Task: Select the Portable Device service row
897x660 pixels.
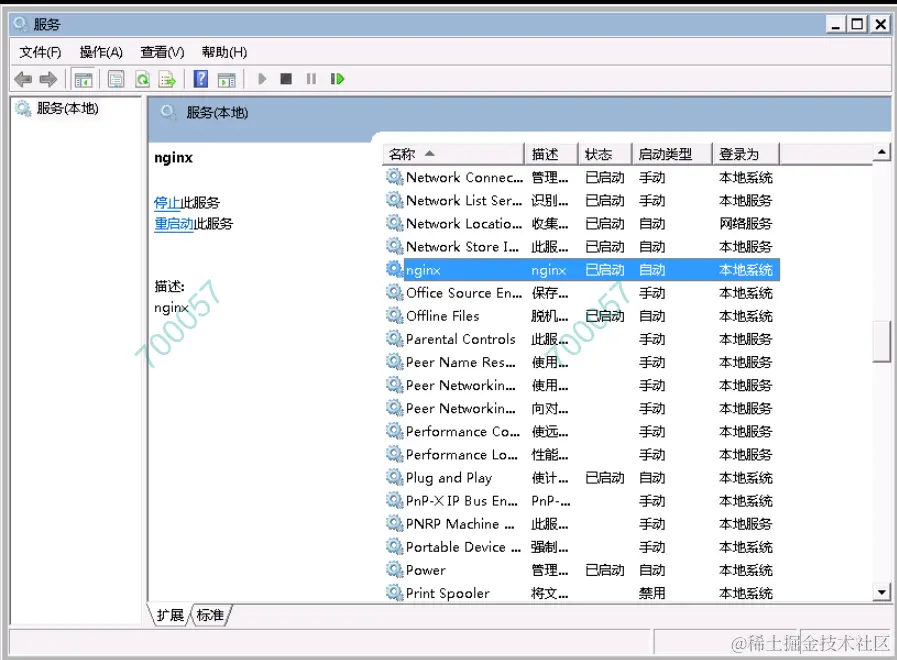Action: tap(581, 547)
